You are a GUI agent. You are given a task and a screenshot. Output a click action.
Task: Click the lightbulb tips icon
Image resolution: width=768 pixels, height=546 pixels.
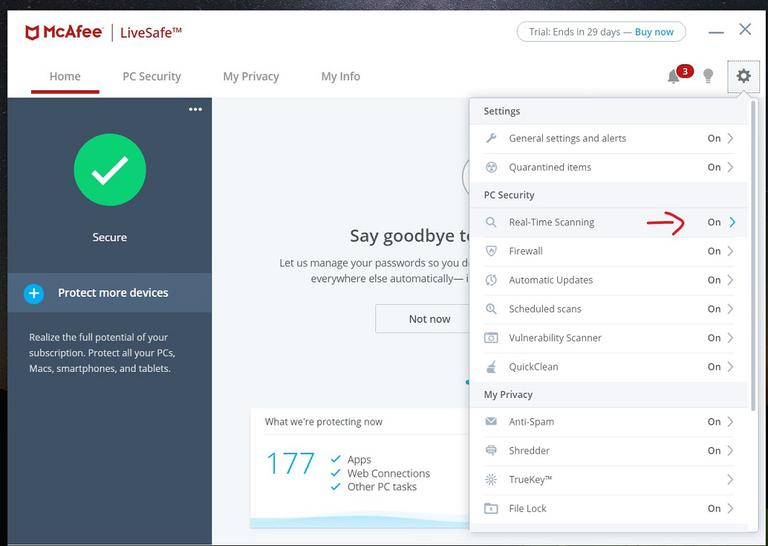(x=708, y=76)
